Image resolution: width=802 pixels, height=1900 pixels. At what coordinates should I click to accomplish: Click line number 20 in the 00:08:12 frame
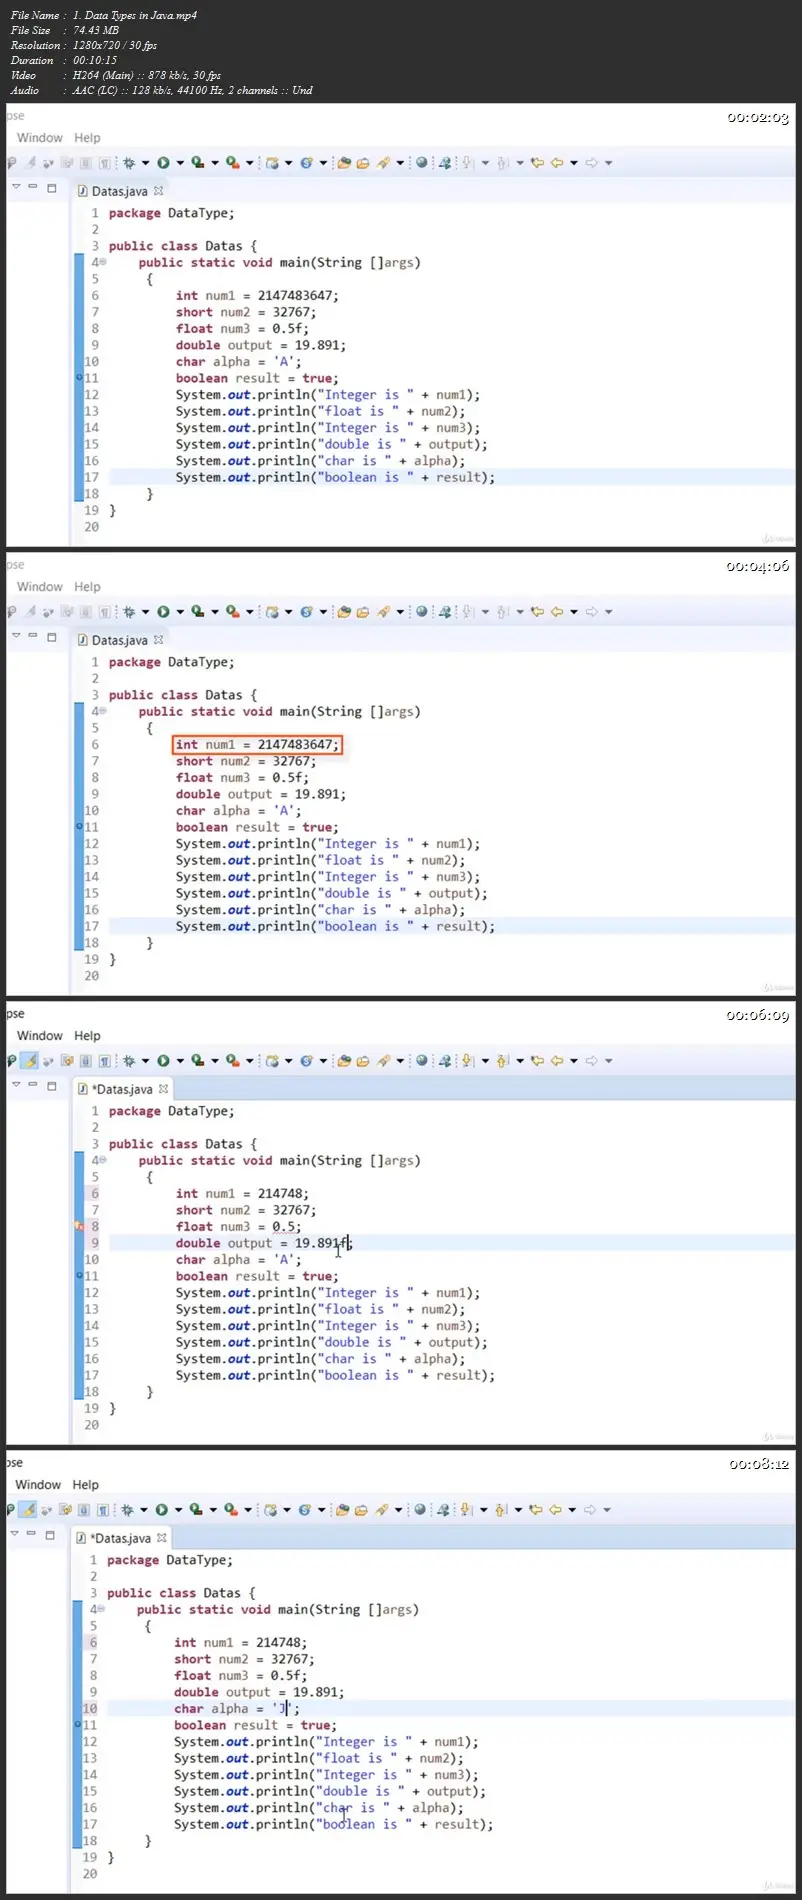pyautogui.click(x=90, y=1874)
